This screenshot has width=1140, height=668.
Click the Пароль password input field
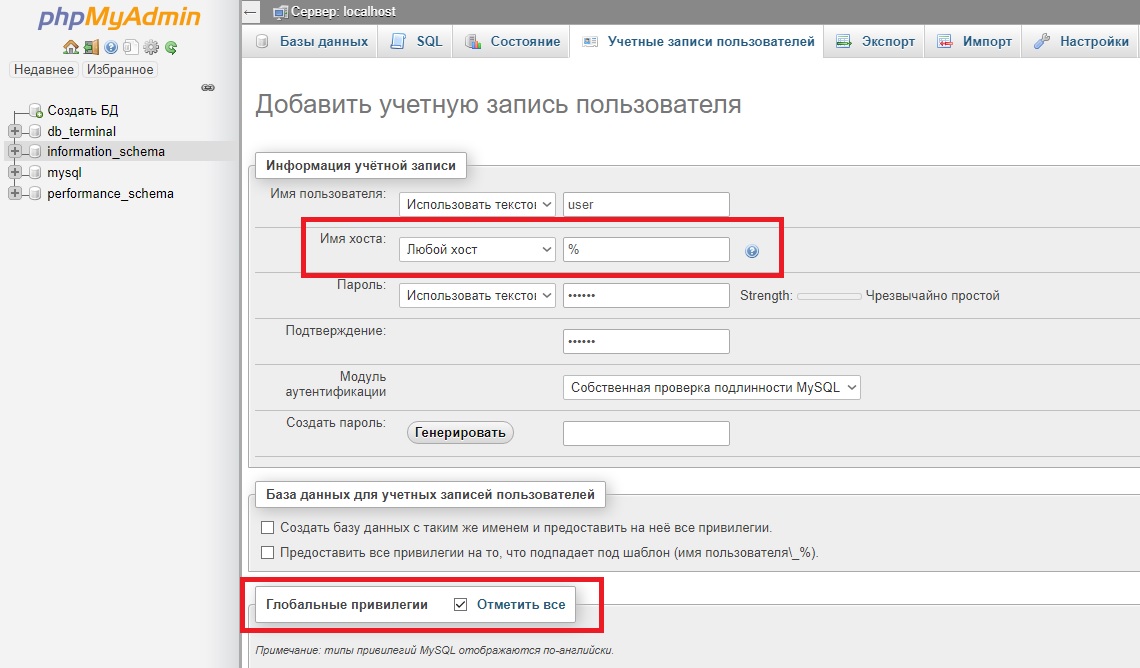[x=646, y=296]
